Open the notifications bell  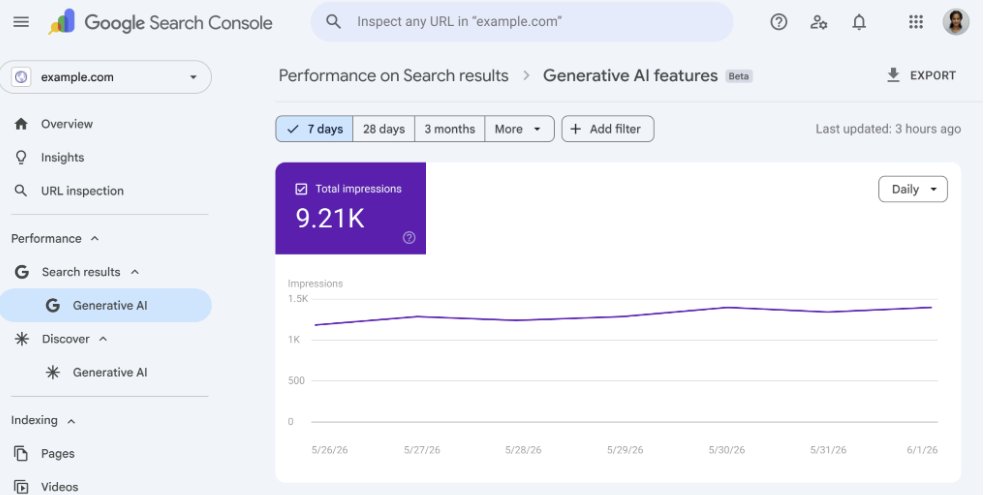coord(859,22)
